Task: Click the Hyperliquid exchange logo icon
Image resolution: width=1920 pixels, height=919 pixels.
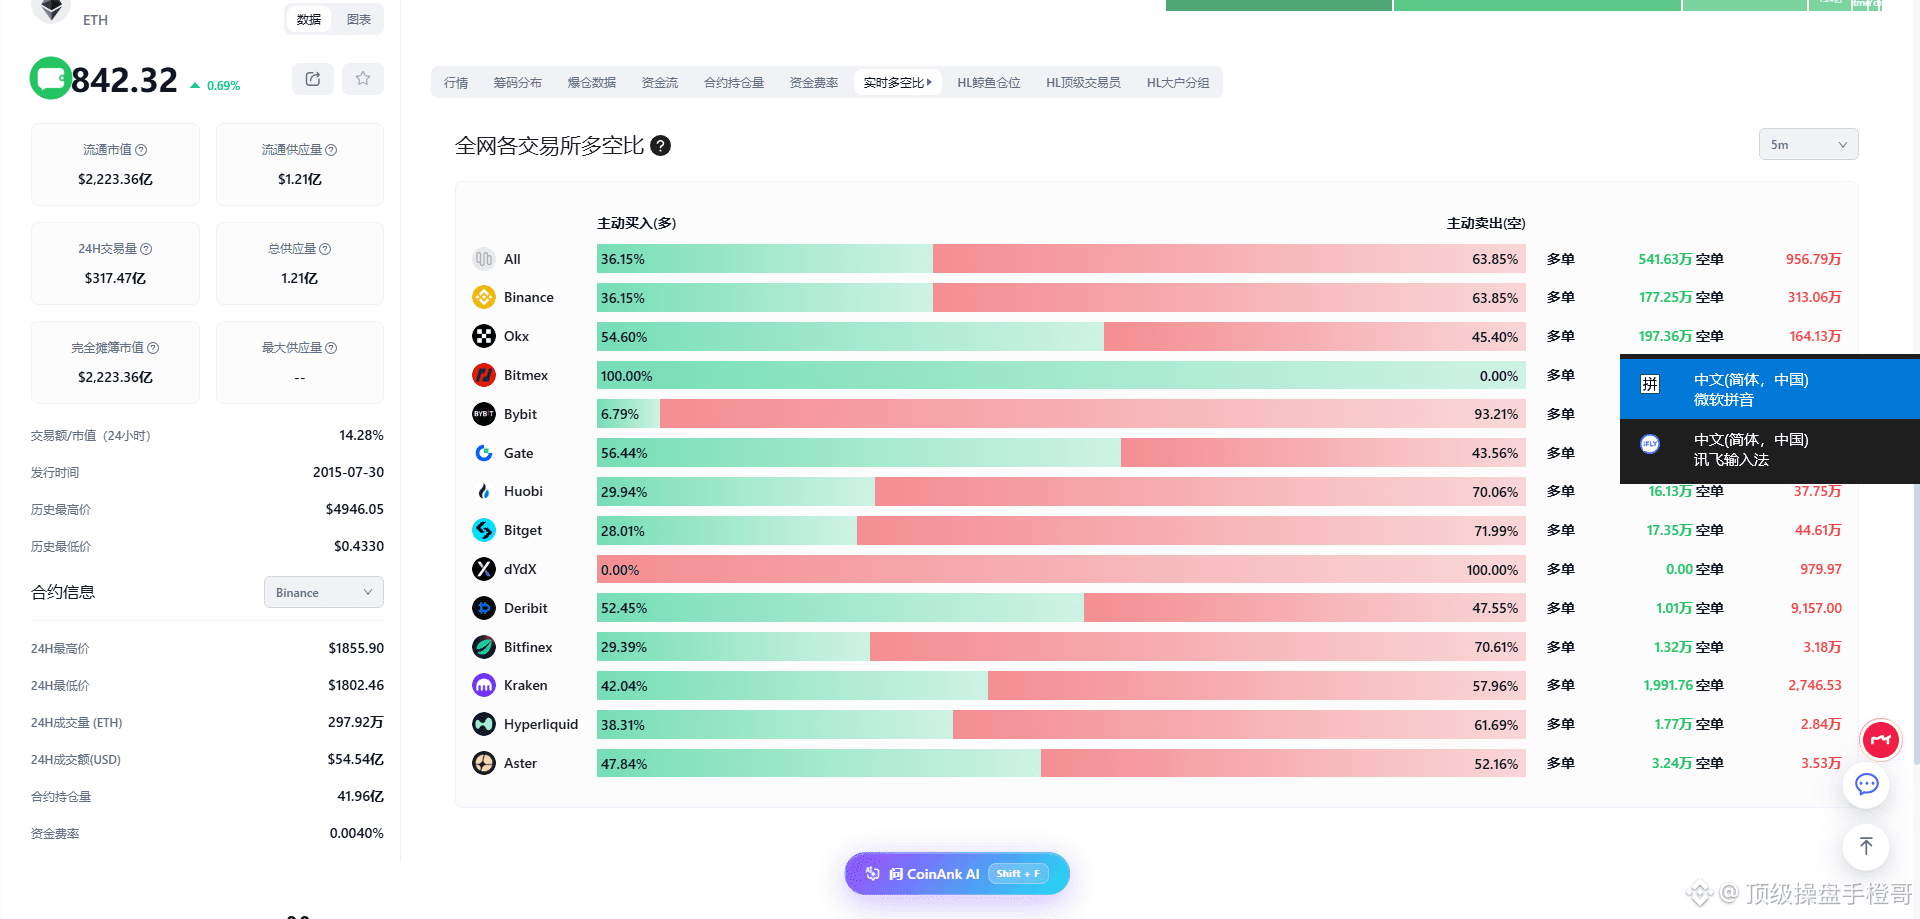Action: pyautogui.click(x=484, y=724)
